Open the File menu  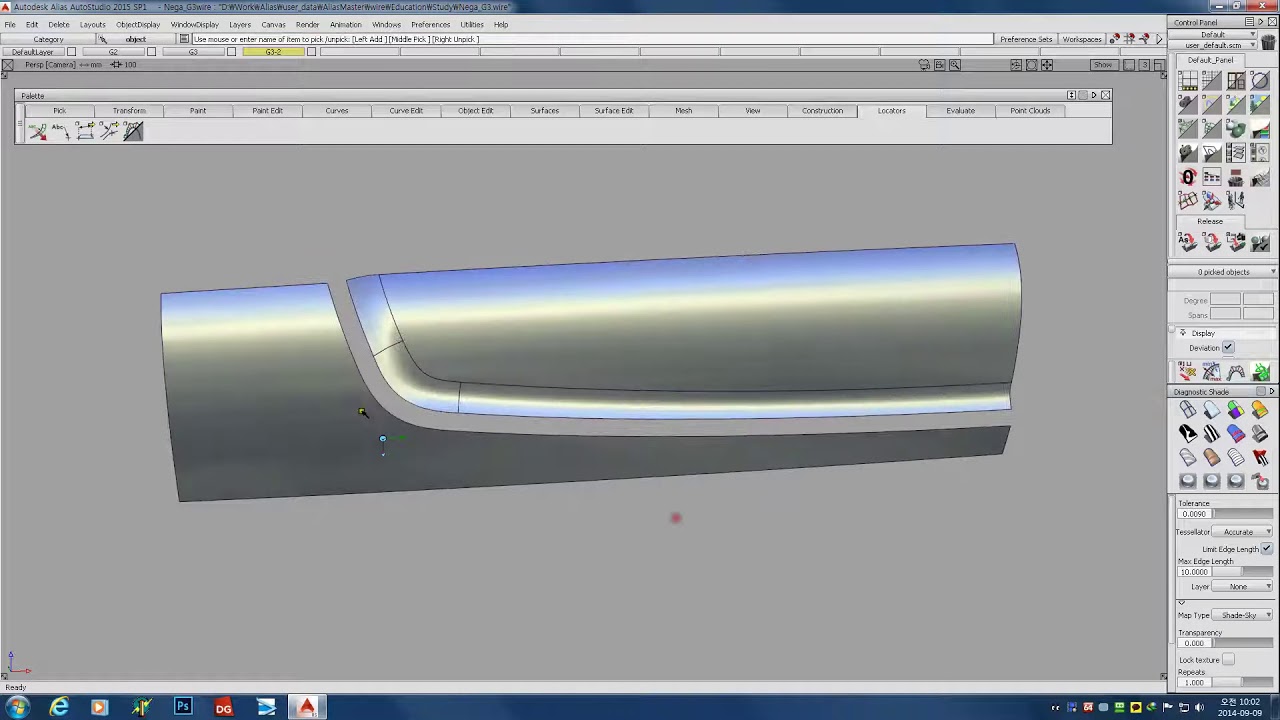pyautogui.click(x=9, y=24)
